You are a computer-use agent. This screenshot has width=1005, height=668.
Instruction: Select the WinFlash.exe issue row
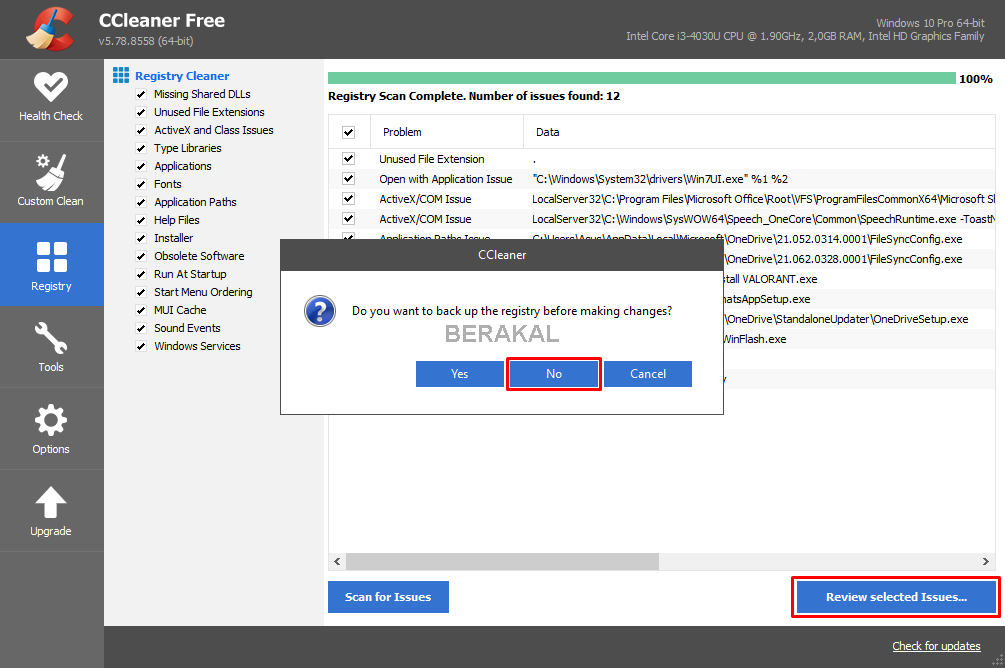[859, 338]
